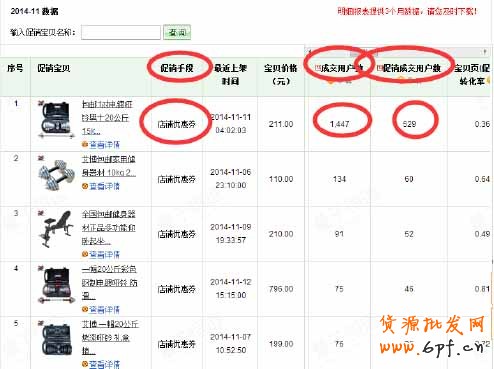Click 查看详情 link in row 5
The image size is (494, 369).
point(104,364)
